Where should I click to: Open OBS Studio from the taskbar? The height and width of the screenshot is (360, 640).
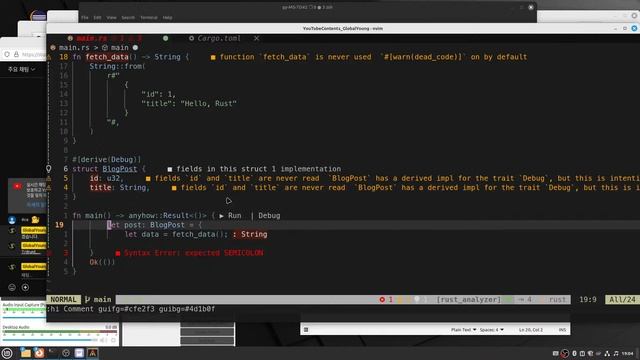[x=66, y=353]
